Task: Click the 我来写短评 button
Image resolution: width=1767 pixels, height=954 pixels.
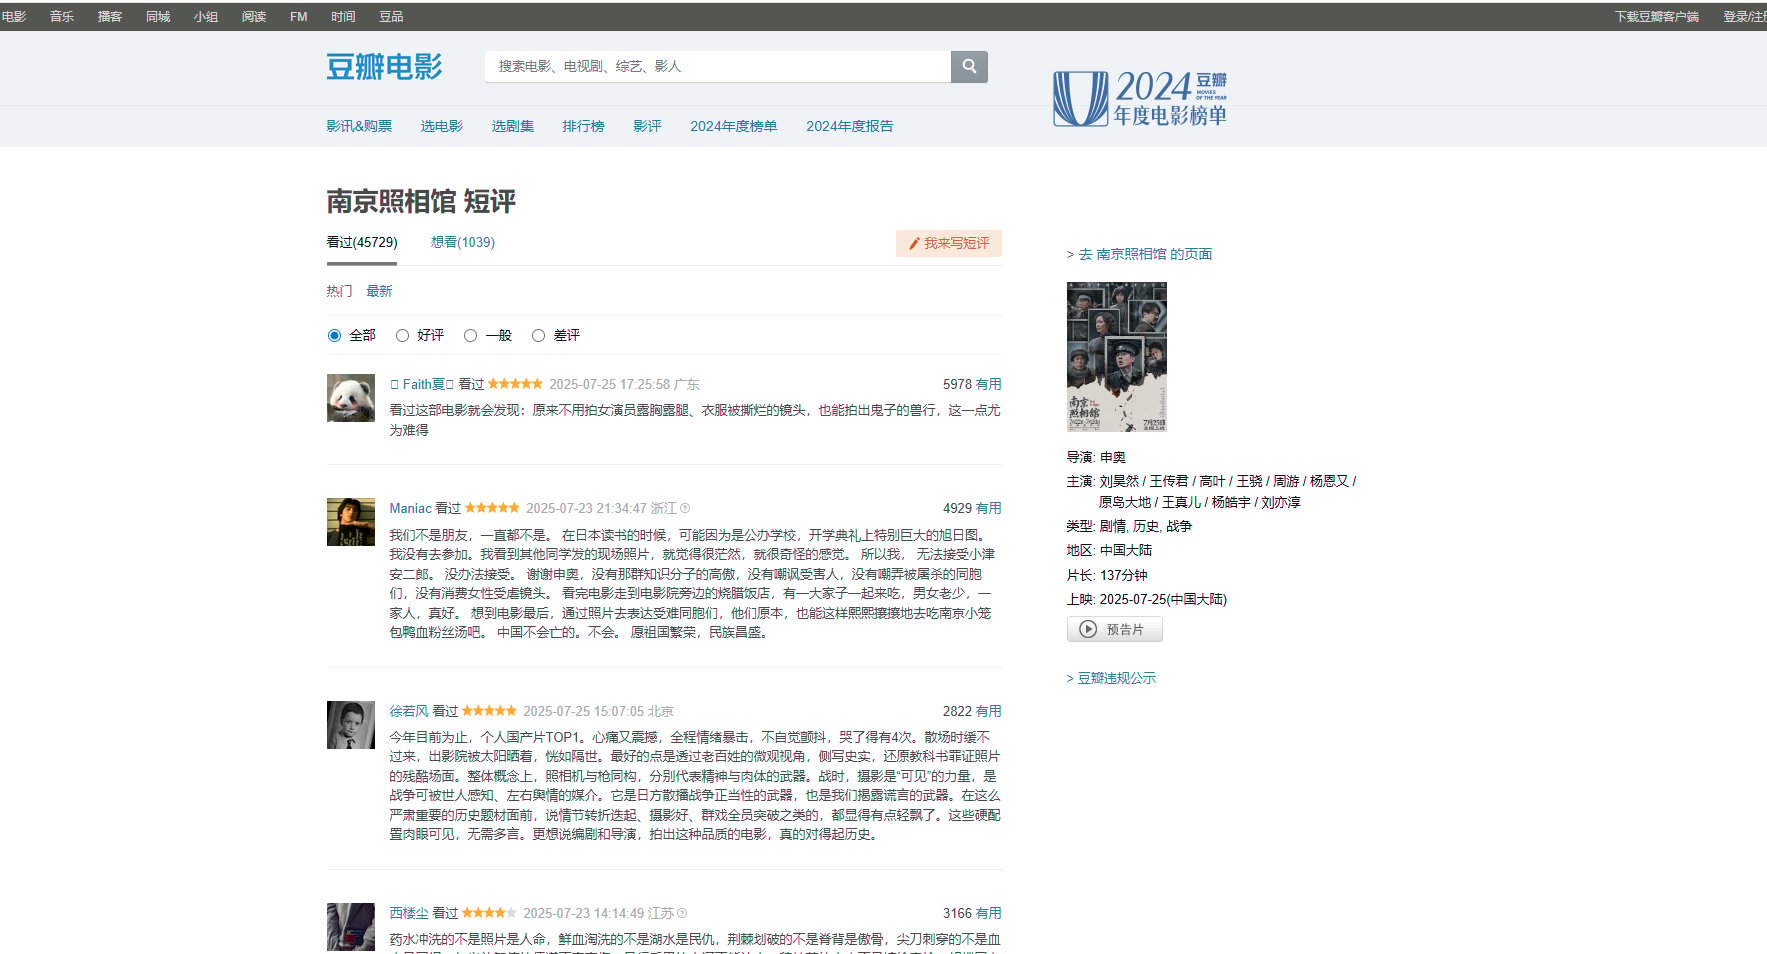Action: pyautogui.click(x=949, y=243)
